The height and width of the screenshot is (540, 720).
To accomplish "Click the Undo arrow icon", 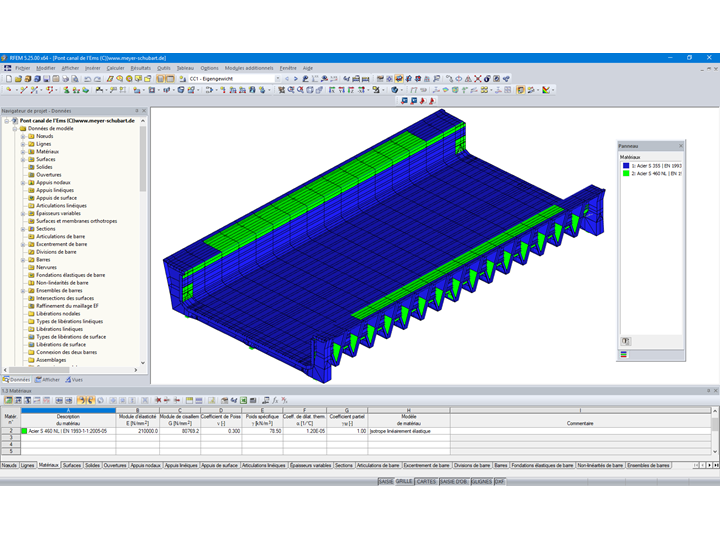I will tap(88, 79).
